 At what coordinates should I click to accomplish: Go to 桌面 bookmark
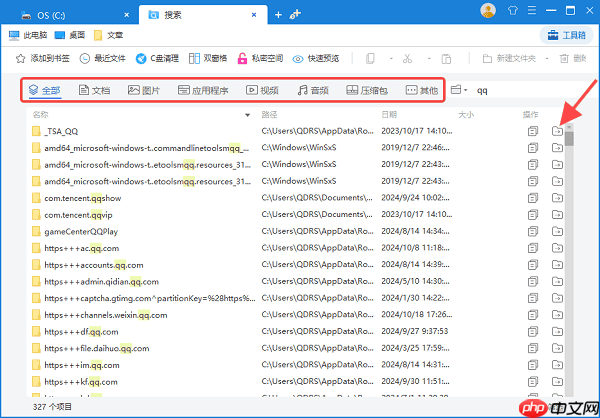(70, 36)
